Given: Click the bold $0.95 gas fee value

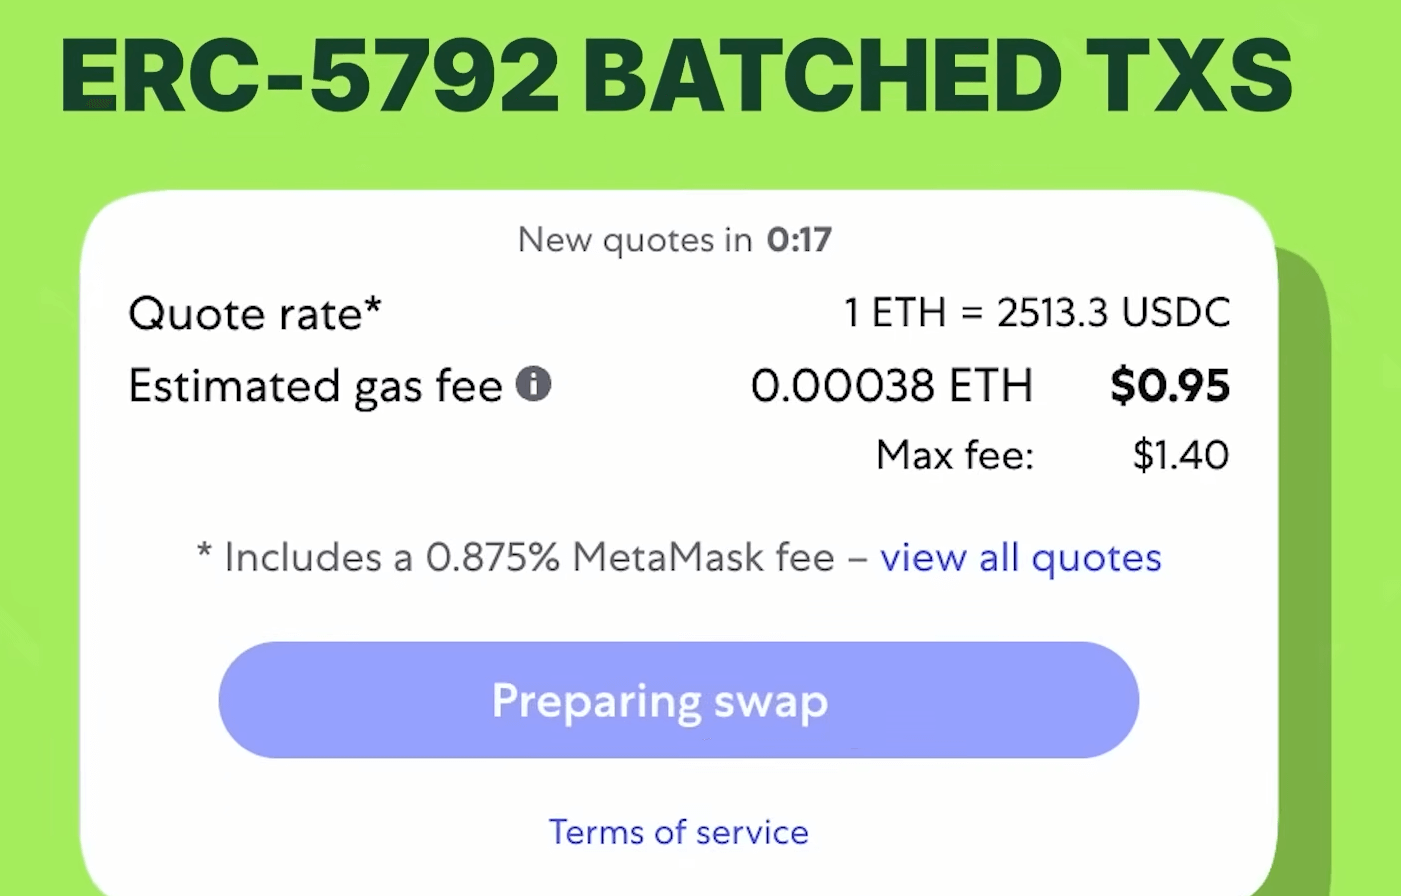Looking at the screenshot, I should click(x=1169, y=386).
